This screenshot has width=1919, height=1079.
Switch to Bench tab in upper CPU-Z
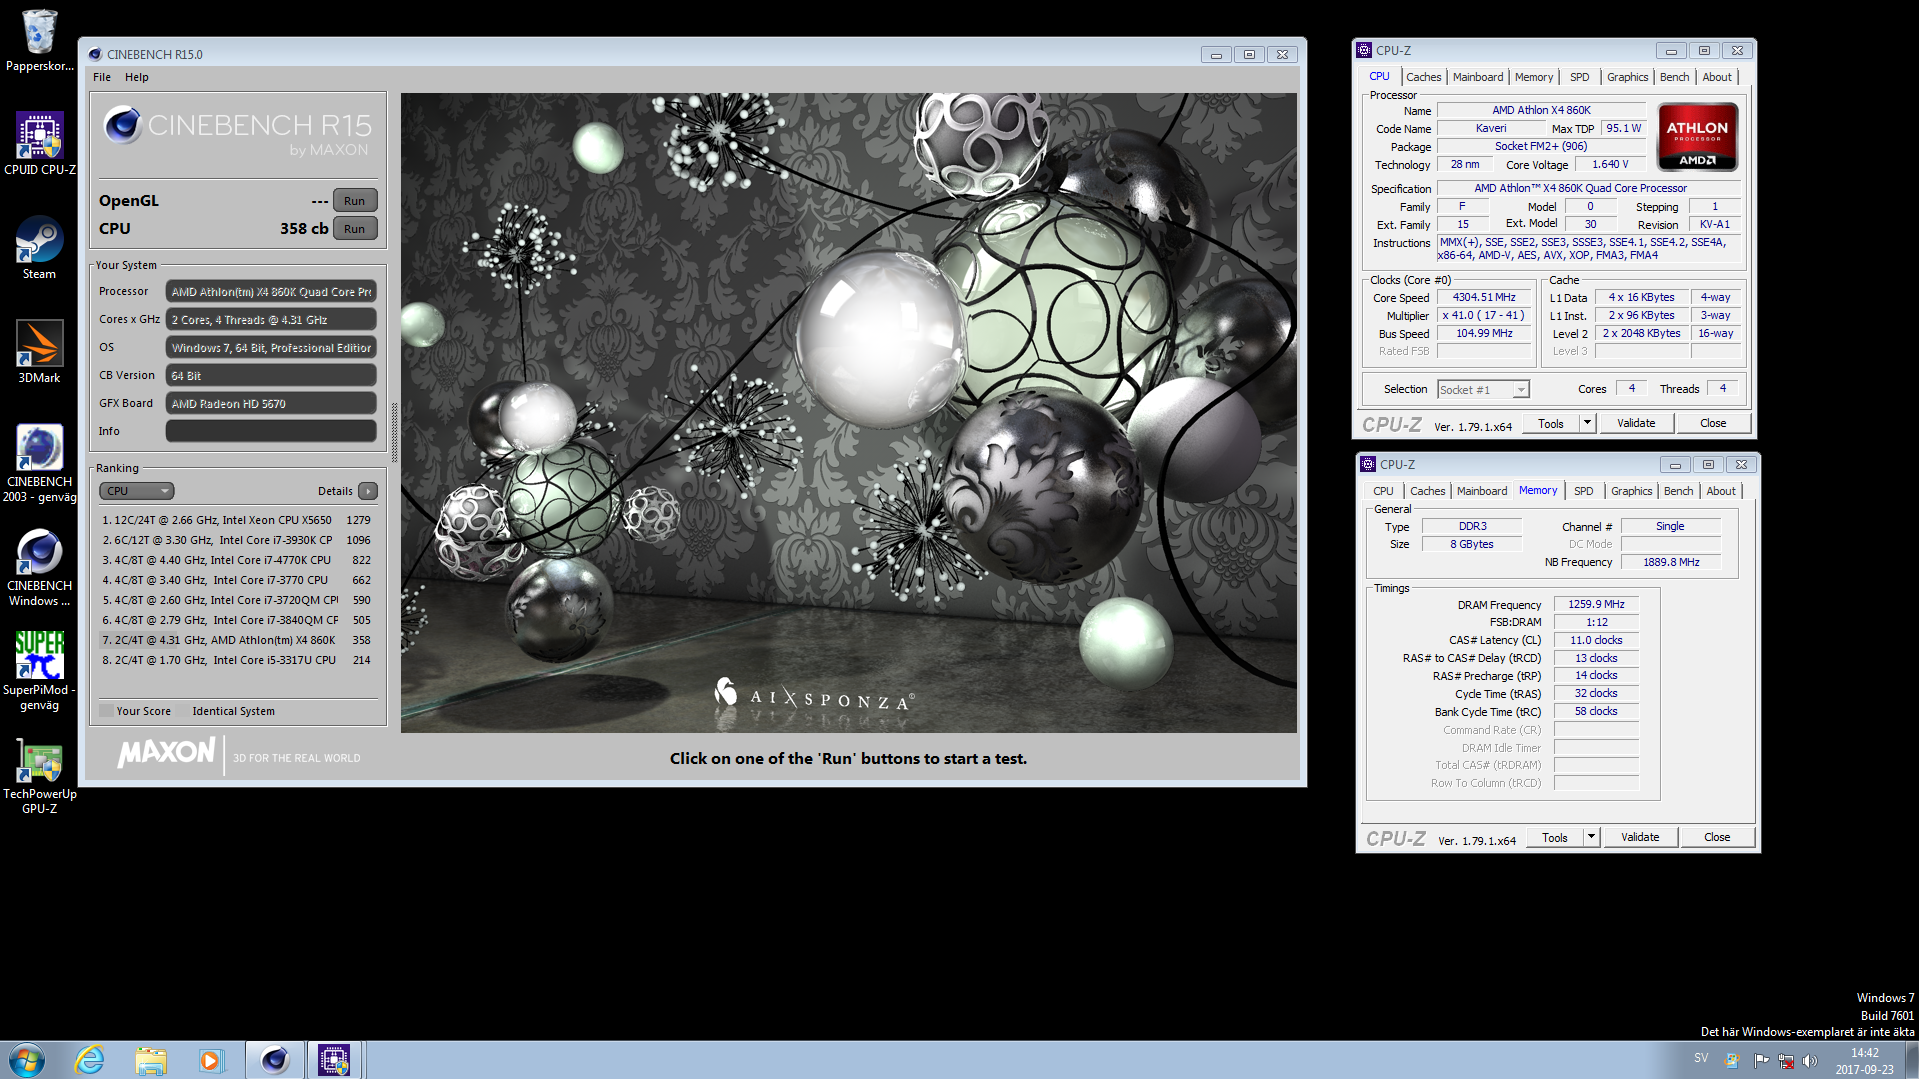click(x=1674, y=77)
